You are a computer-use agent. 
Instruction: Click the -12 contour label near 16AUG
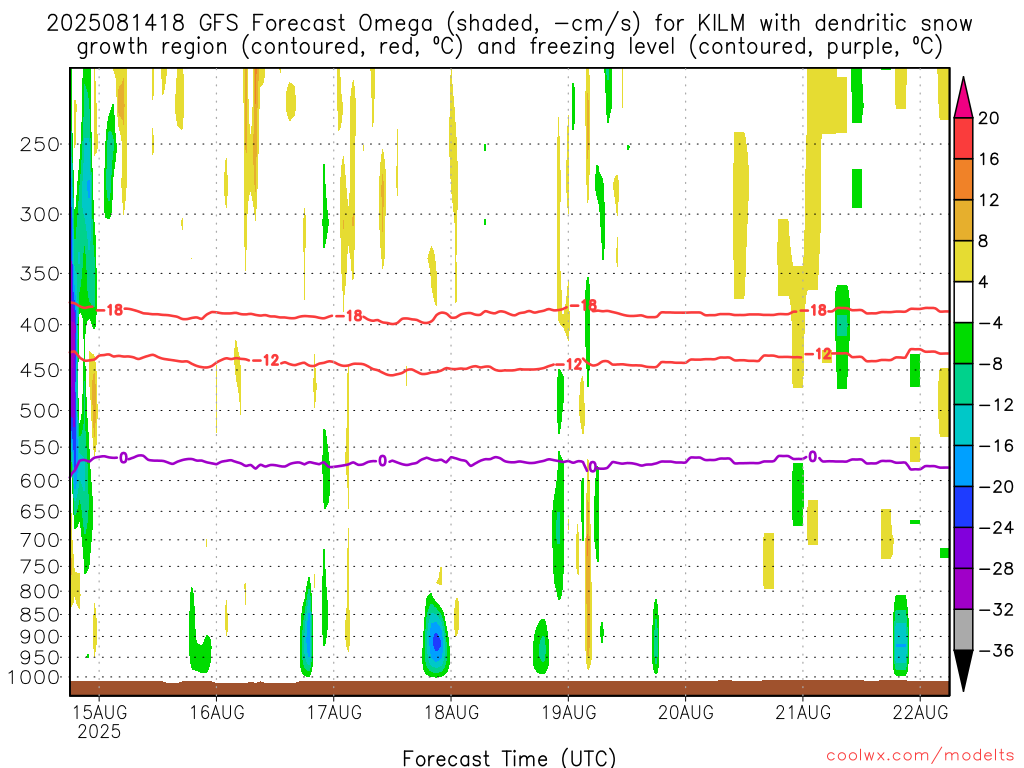click(266, 360)
